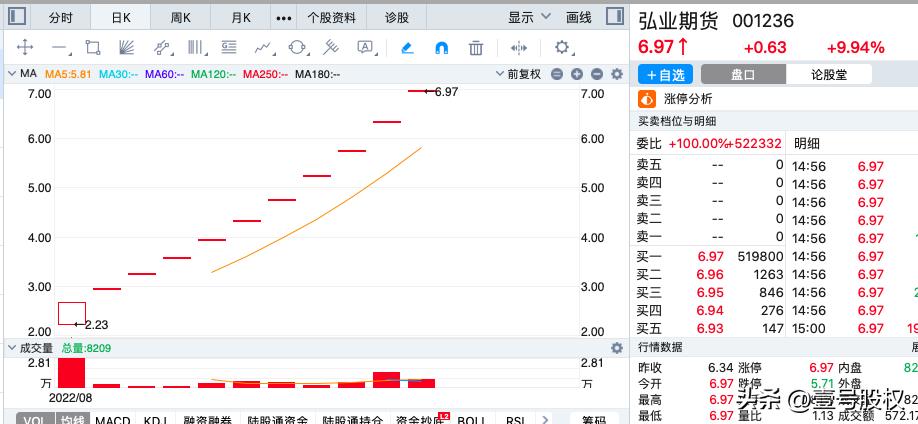Click the 明细 column header

[806, 143]
